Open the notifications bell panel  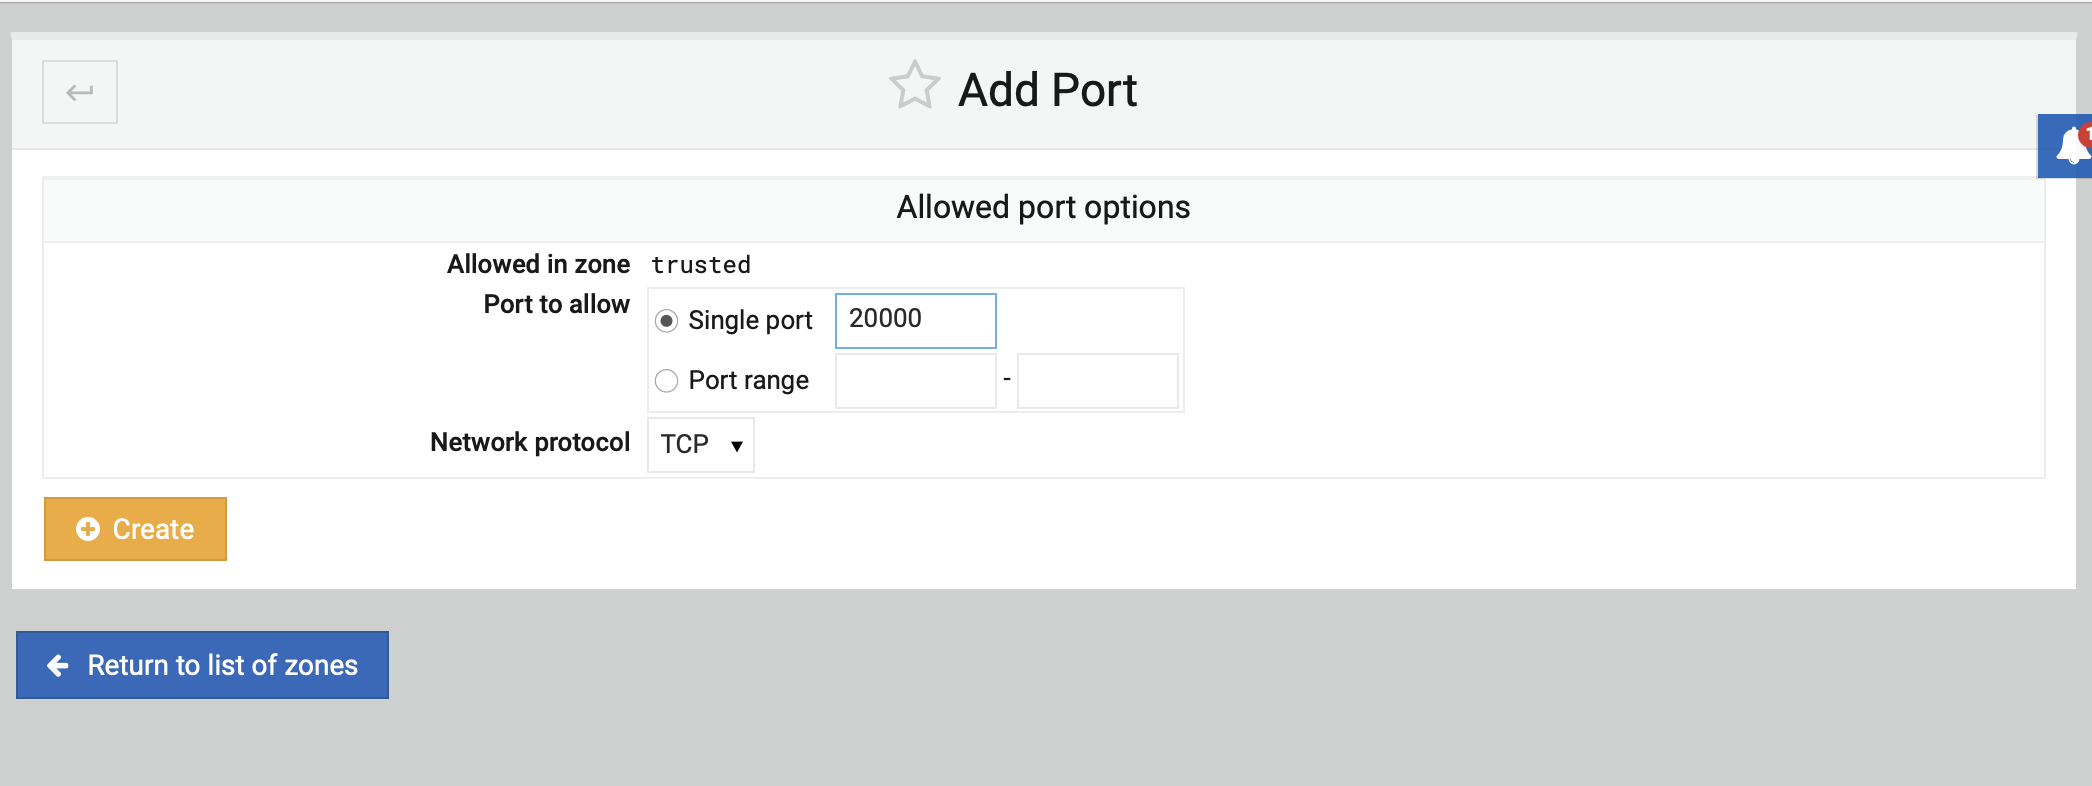point(2066,146)
